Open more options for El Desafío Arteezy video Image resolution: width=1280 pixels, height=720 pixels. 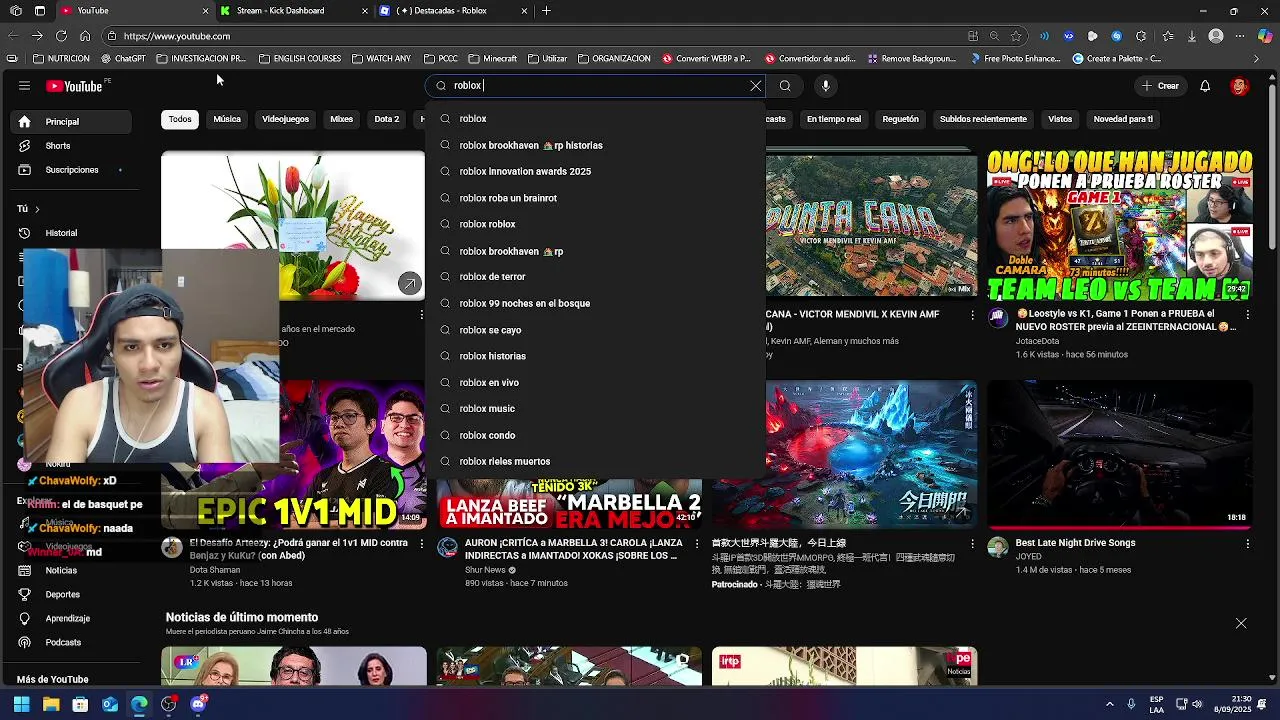point(421,544)
